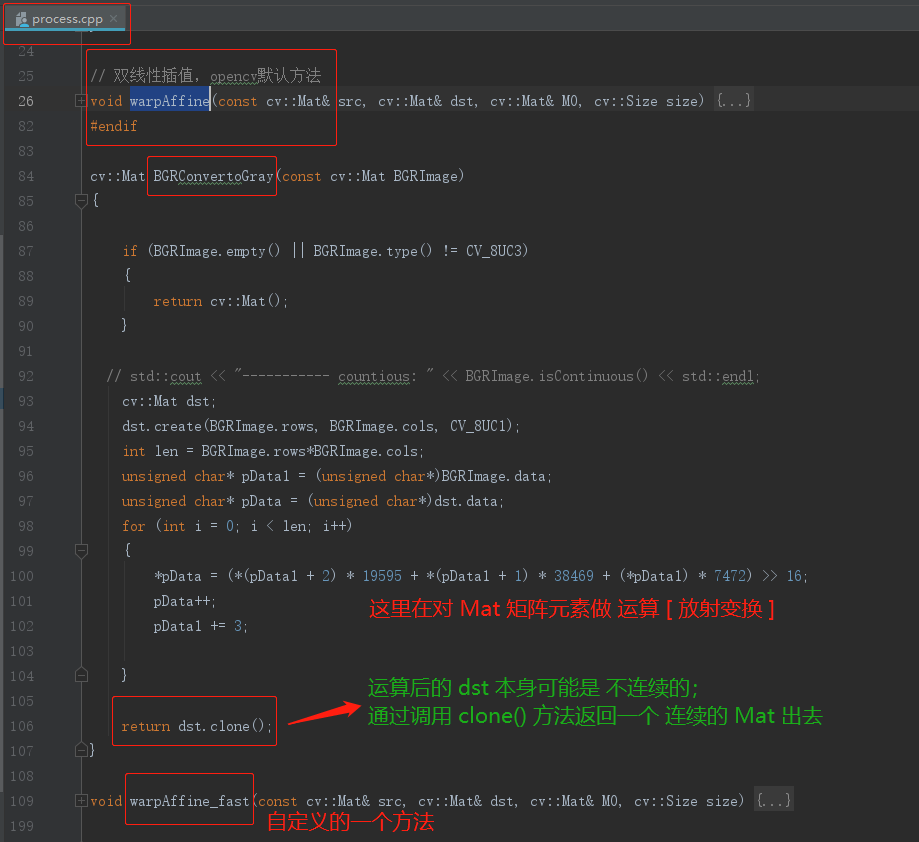Viewport: 919px width, 842px height.
Task: Collapse the for loop block at line 99
Action: pyautogui.click(x=81, y=551)
